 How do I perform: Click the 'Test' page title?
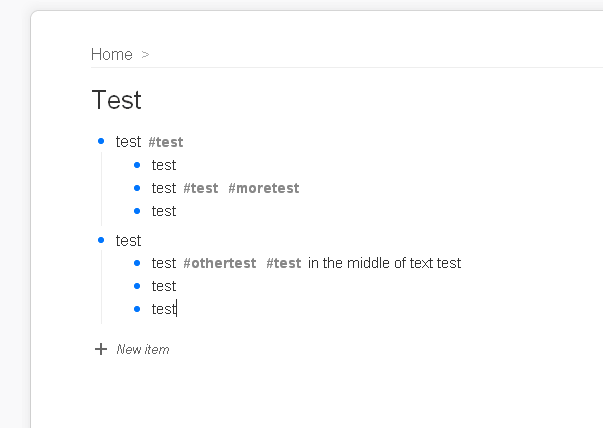click(x=117, y=100)
